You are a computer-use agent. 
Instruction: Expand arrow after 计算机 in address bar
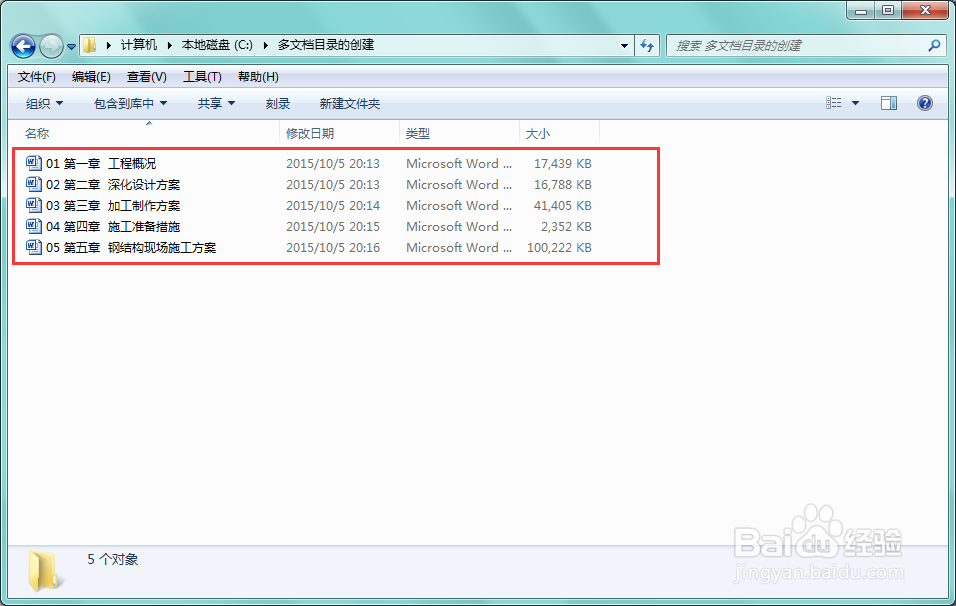click(x=169, y=46)
